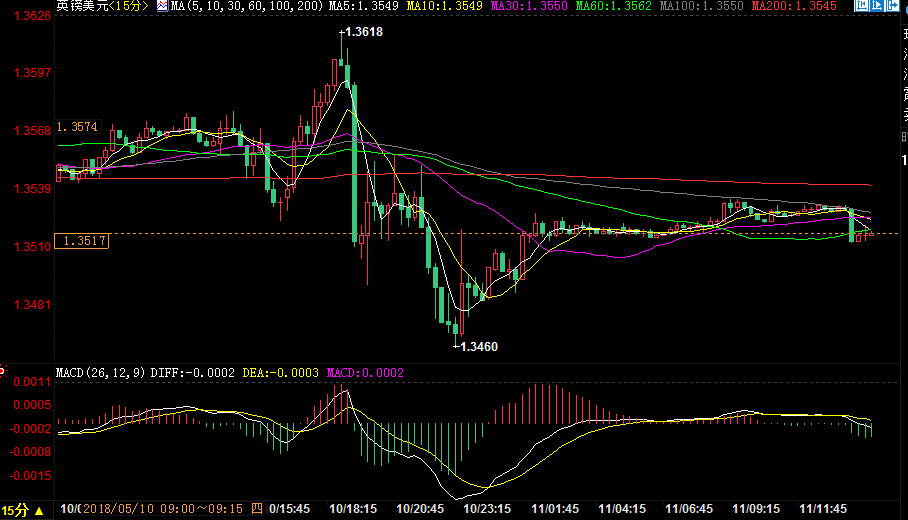This screenshot has height=520, width=908.
Task: Select the magenta MA30:1.3550 legend
Action: [529, 6]
